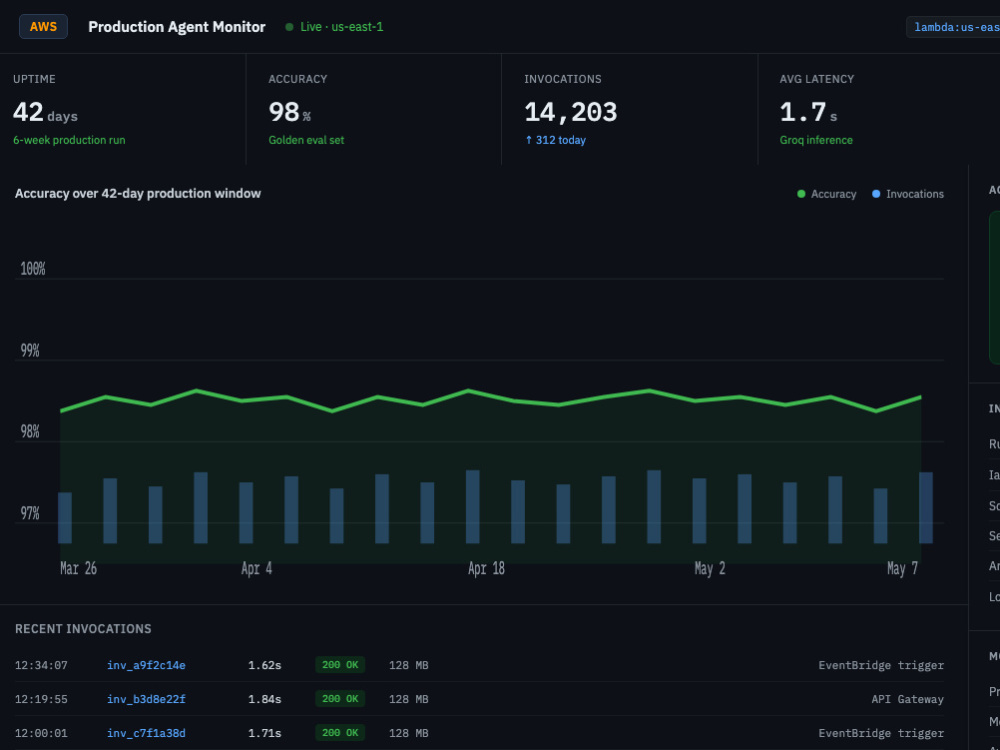Click the blue Invocations legend dot

876,194
